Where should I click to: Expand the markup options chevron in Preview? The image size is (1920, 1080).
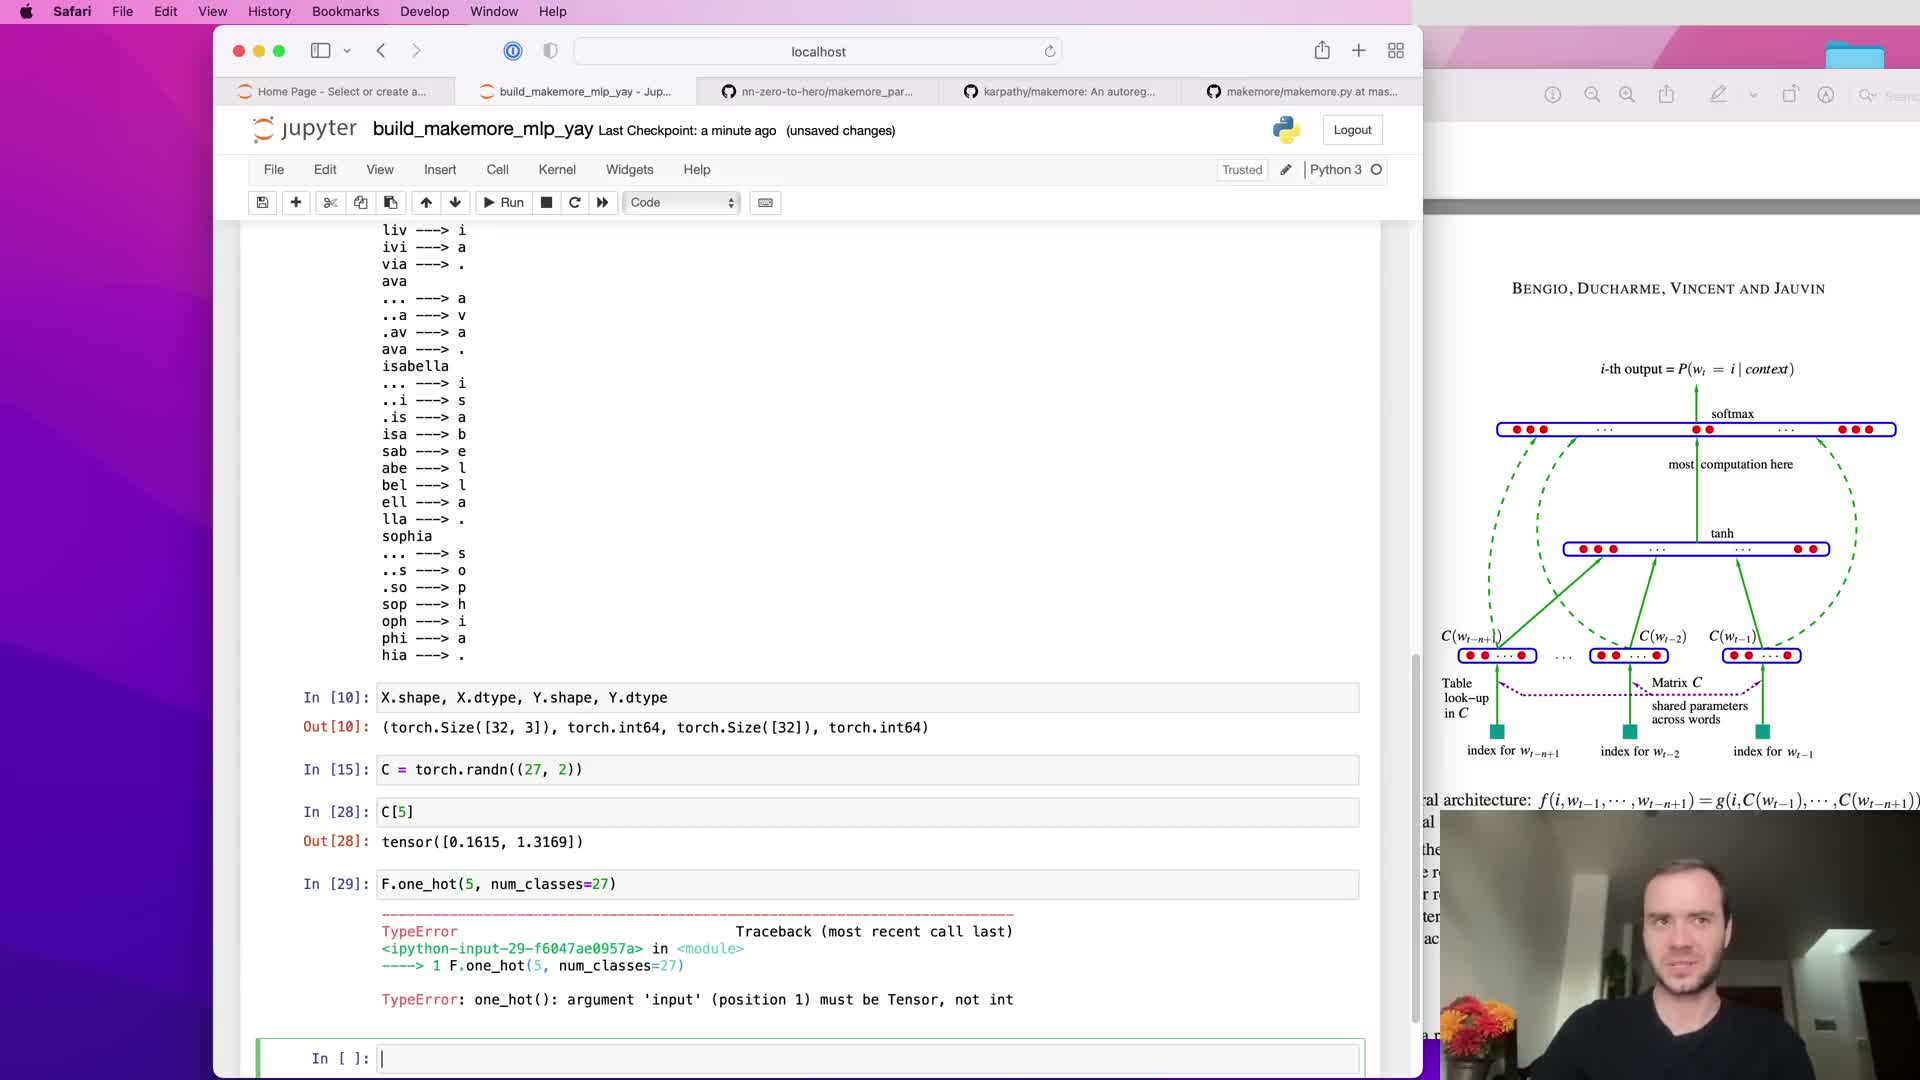pos(1753,95)
